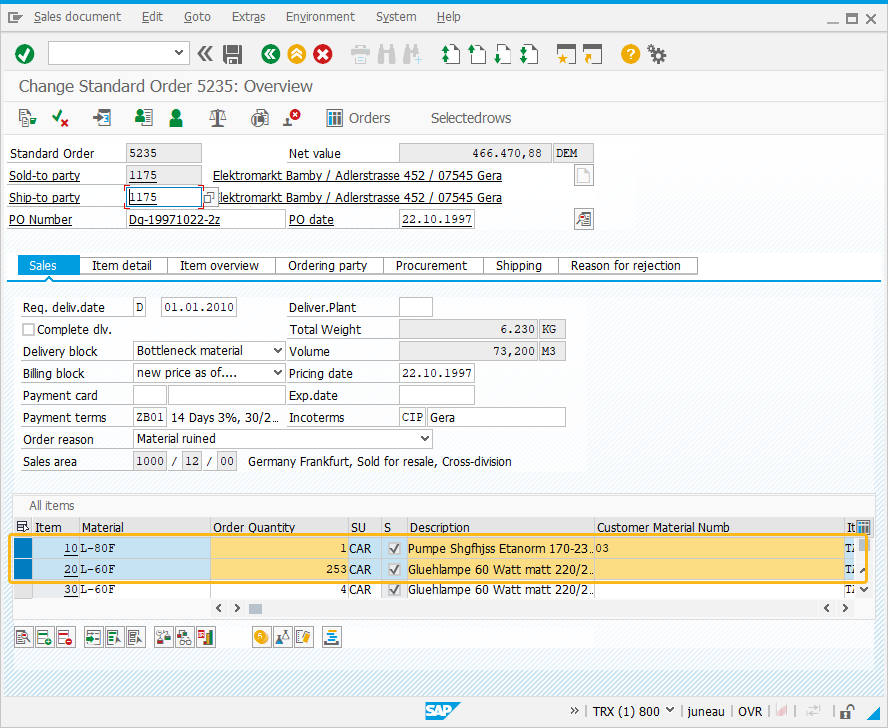Collapse the command field with the double chevron
The width and height of the screenshot is (888, 728).
[x=204, y=54]
